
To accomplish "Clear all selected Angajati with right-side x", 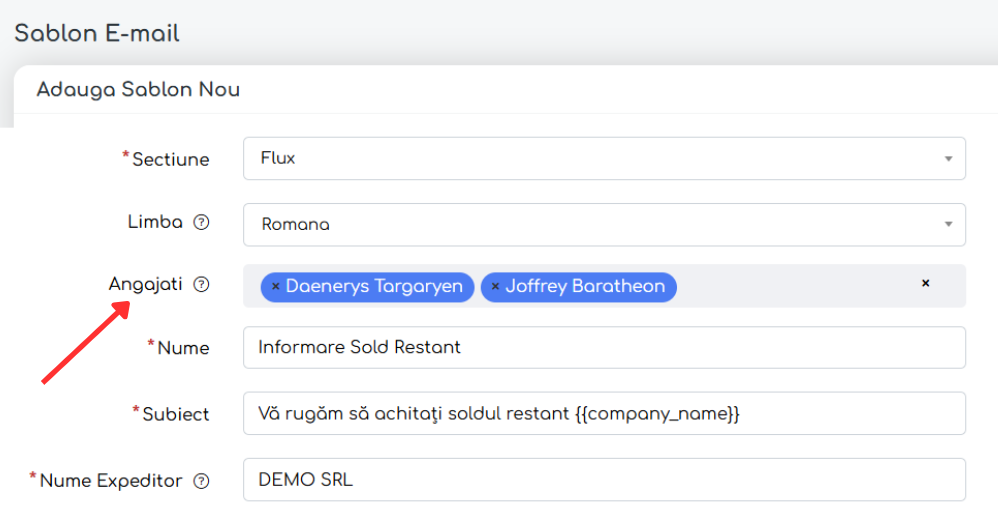I will (x=925, y=284).
